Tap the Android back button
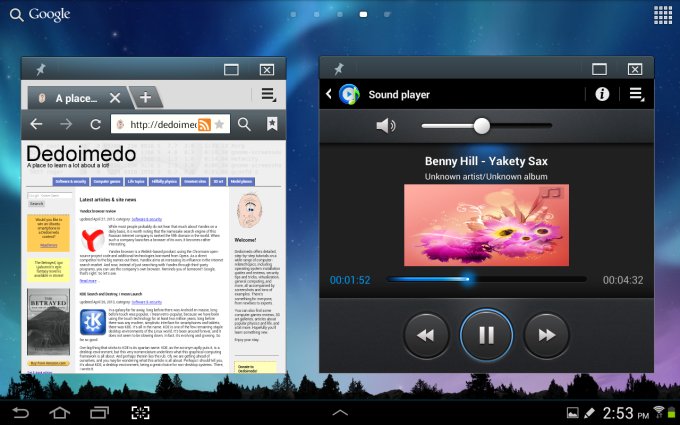 pos(20,412)
